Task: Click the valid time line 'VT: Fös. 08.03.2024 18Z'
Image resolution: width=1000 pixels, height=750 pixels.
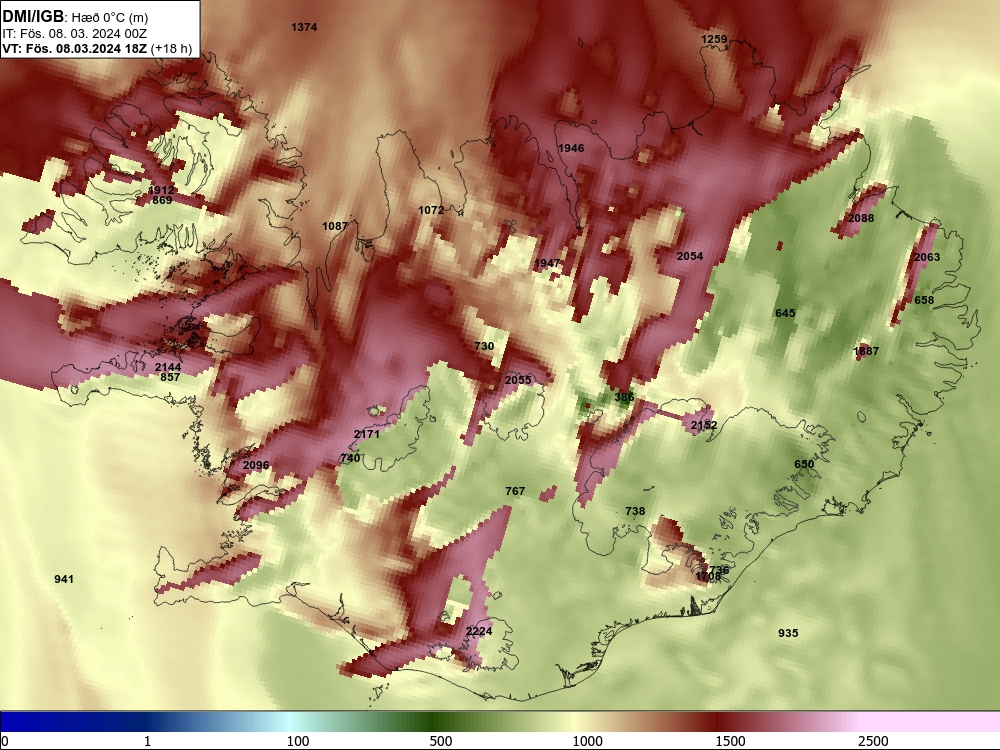Action: [75, 49]
